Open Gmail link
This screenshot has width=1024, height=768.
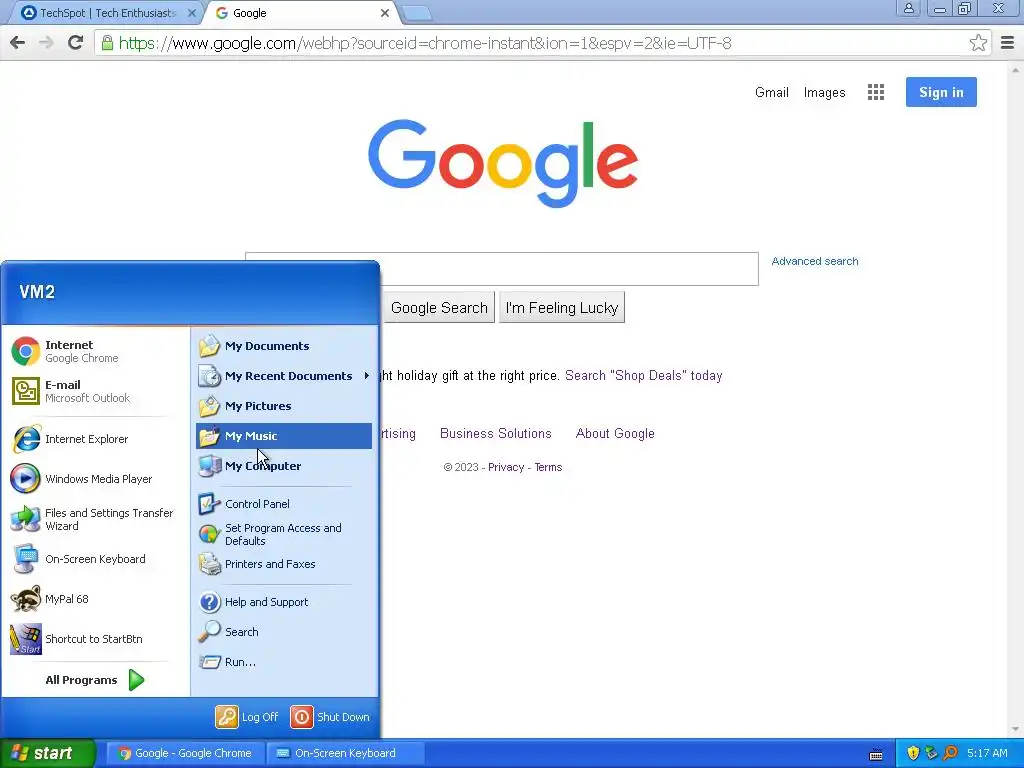pyautogui.click(x=771, y=92)
